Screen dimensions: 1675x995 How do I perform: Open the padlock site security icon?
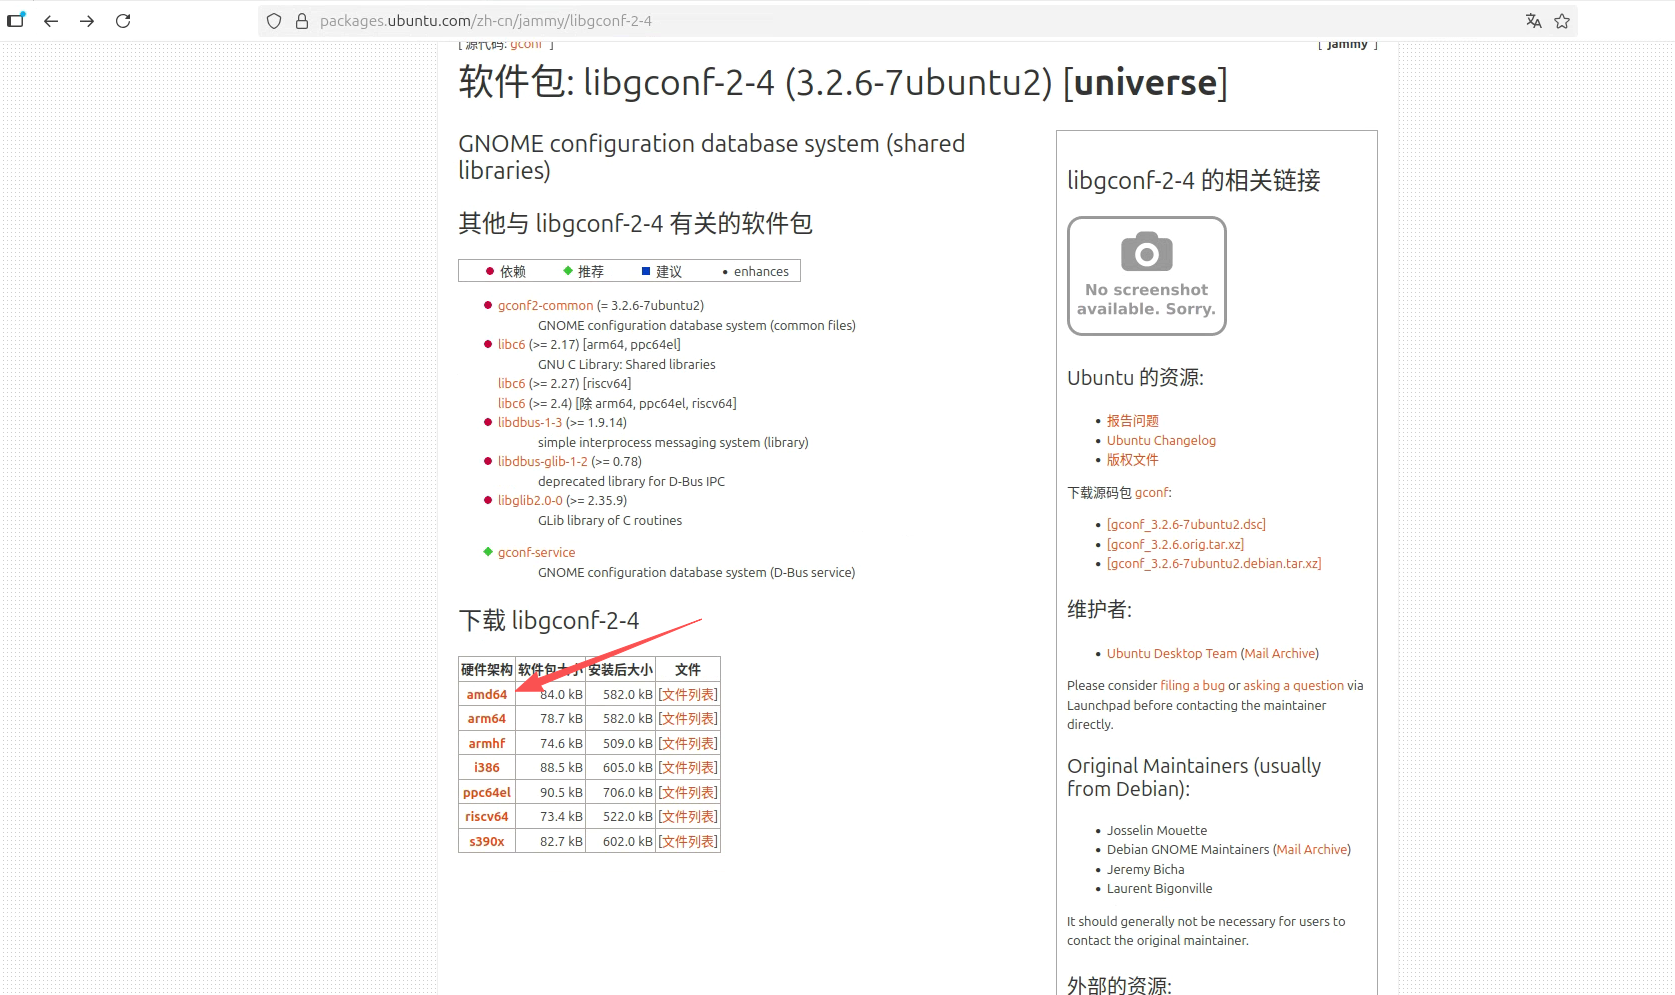(302, 20)
